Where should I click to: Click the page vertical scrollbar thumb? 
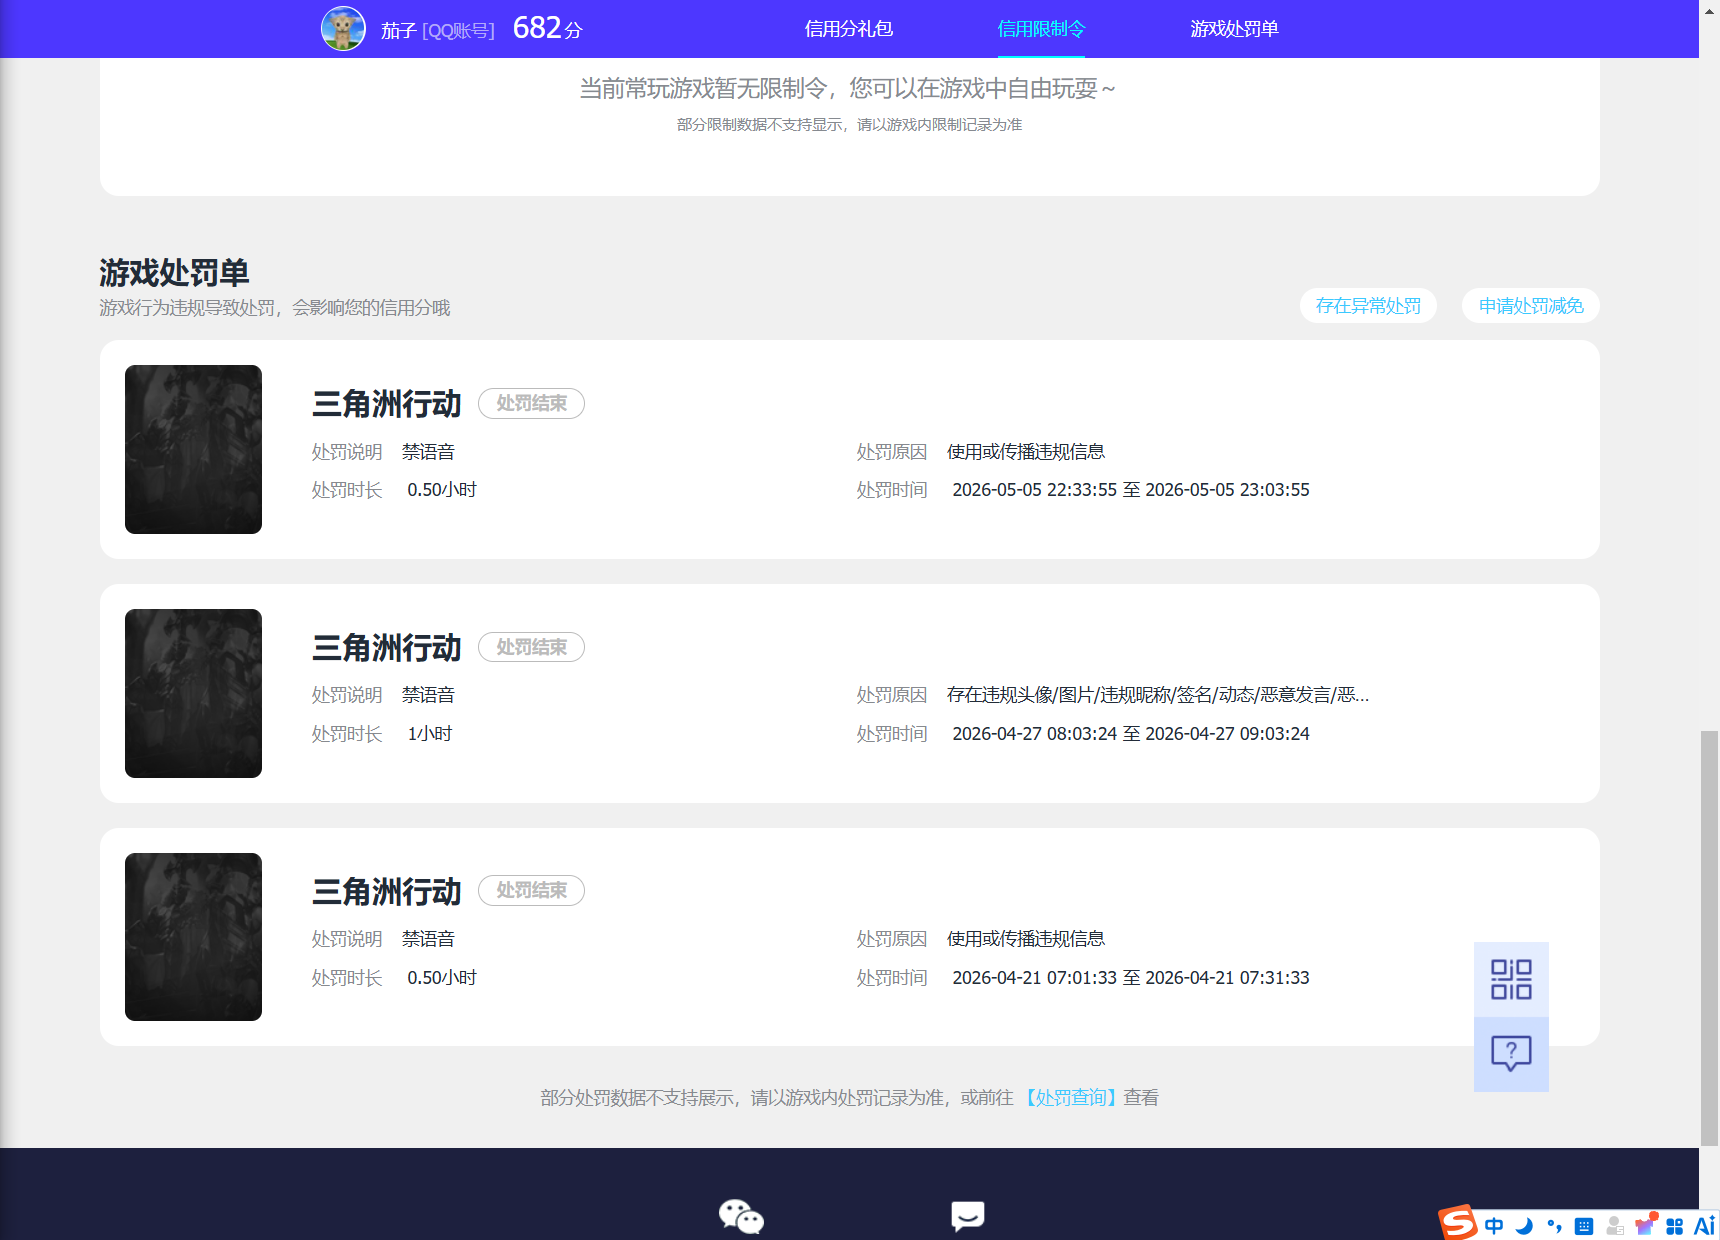(1709, 938)
